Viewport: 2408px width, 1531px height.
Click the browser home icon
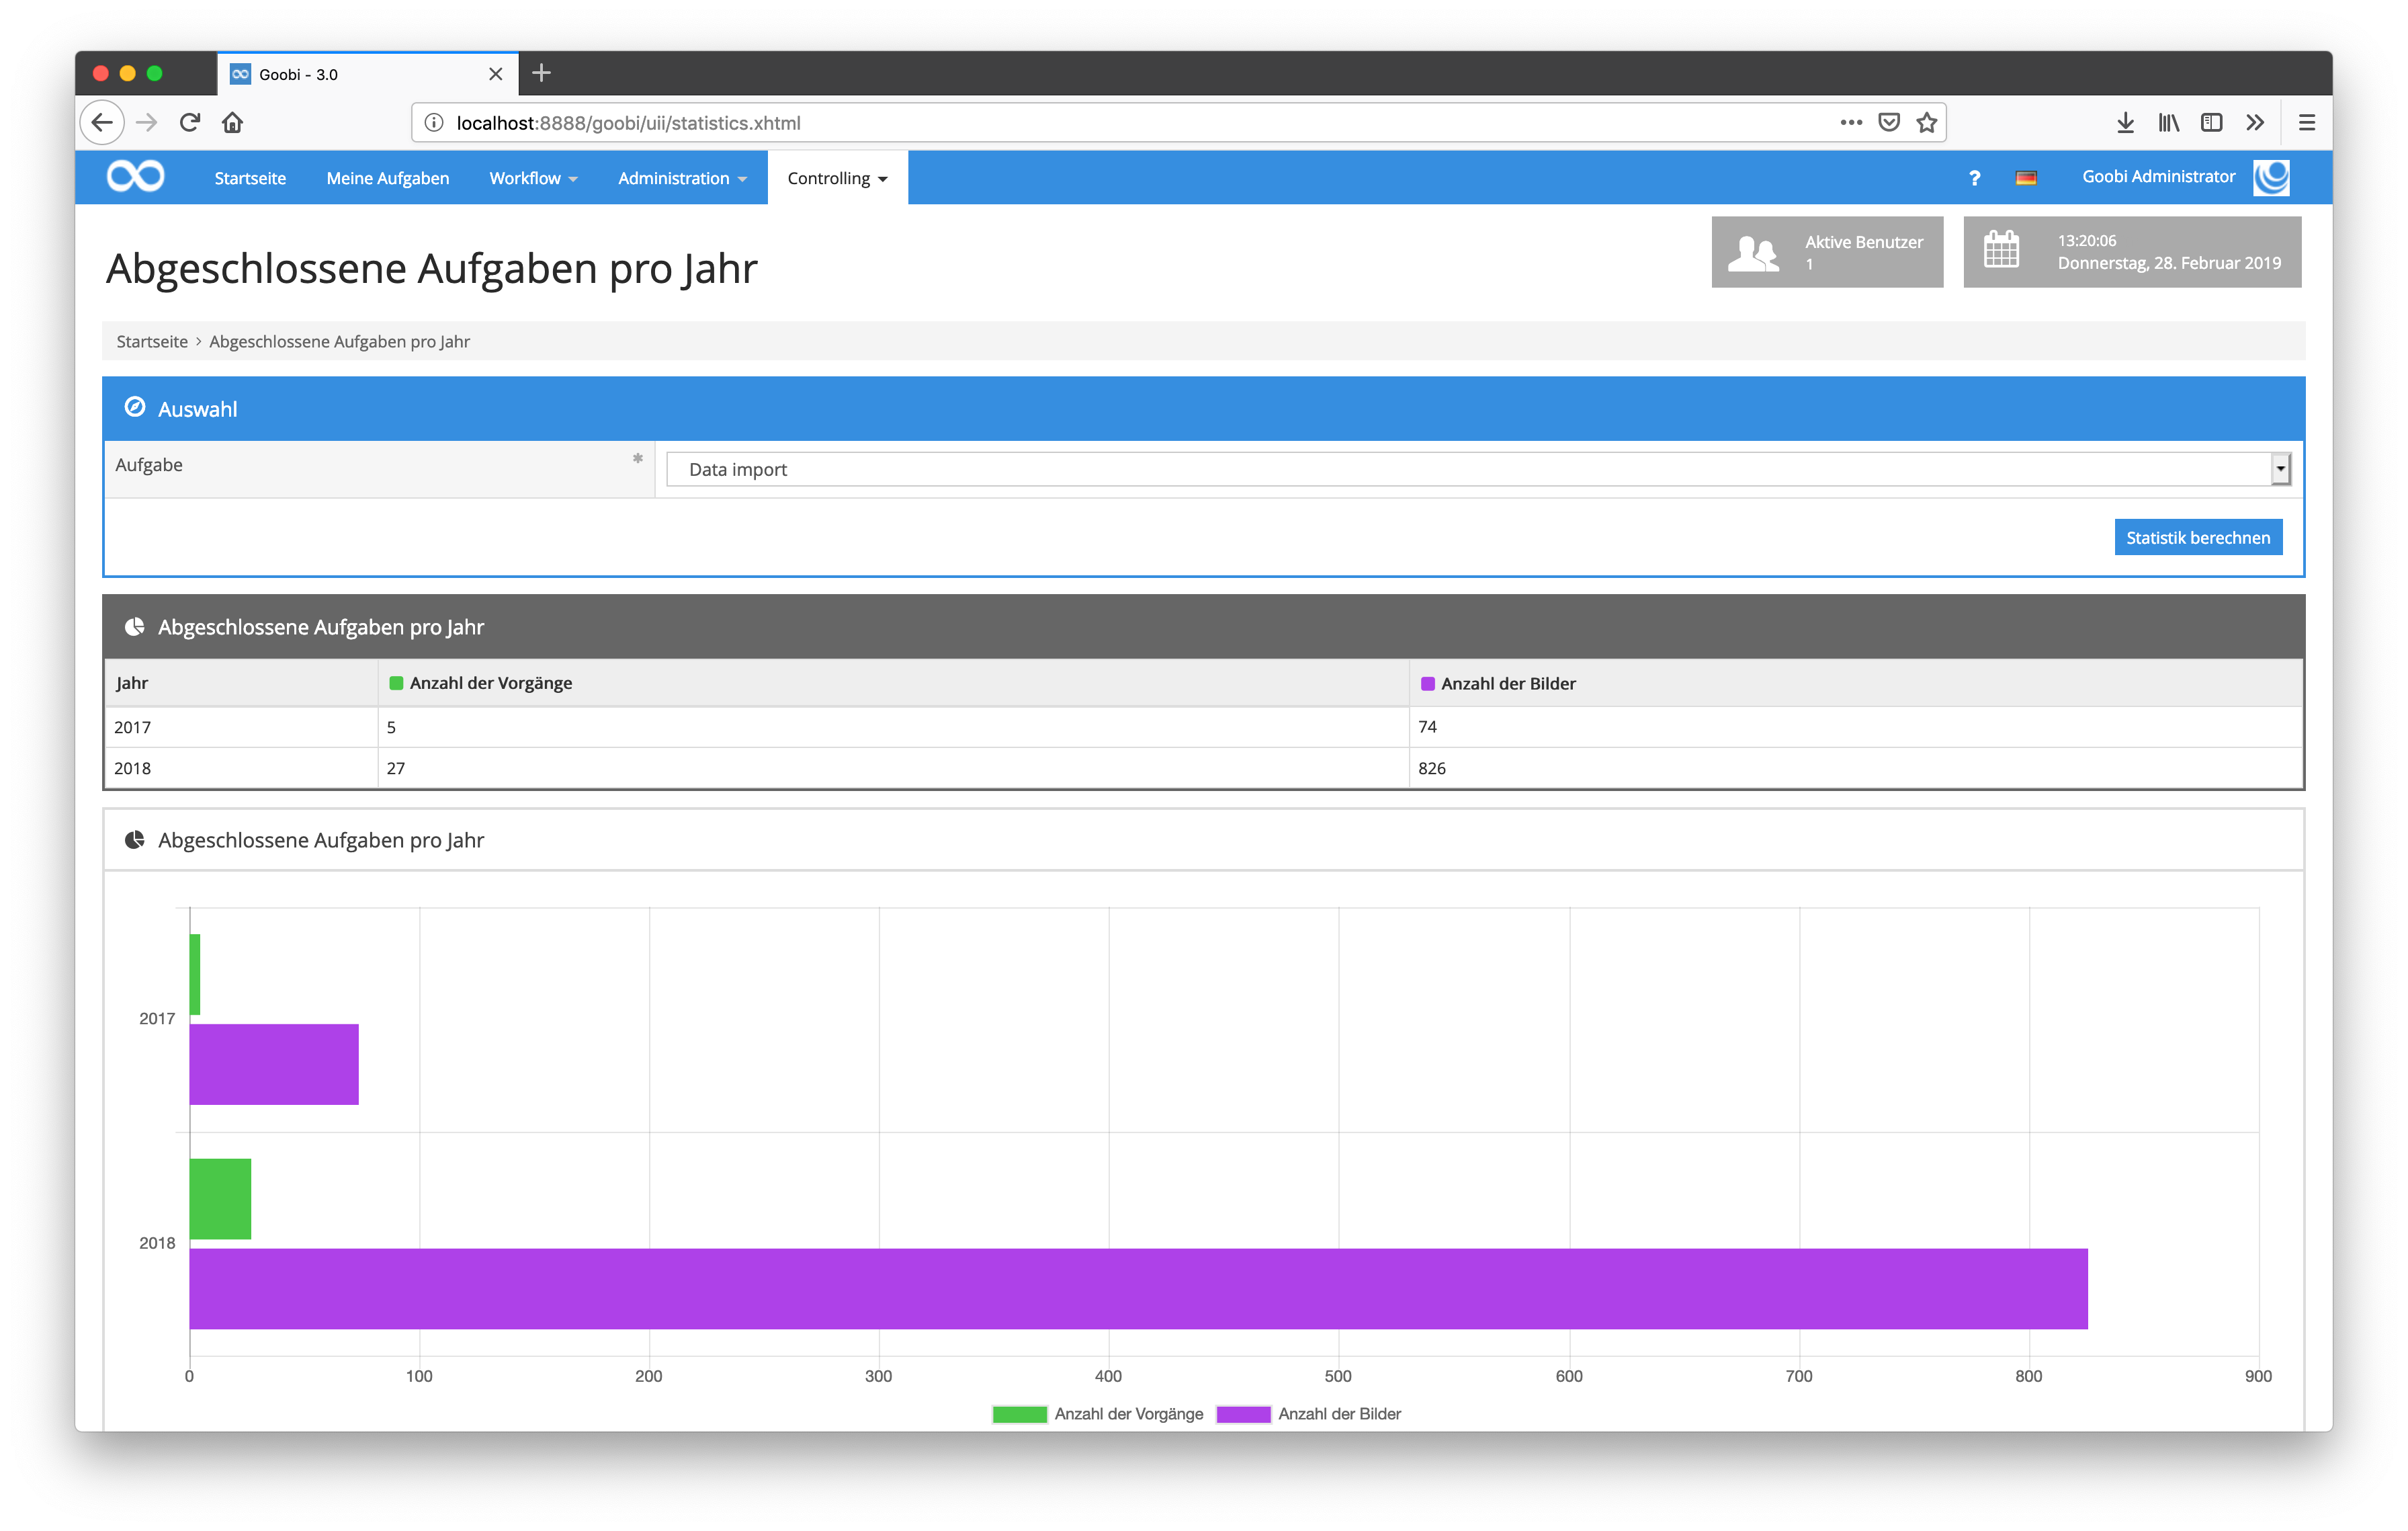[x=232, y=123]
